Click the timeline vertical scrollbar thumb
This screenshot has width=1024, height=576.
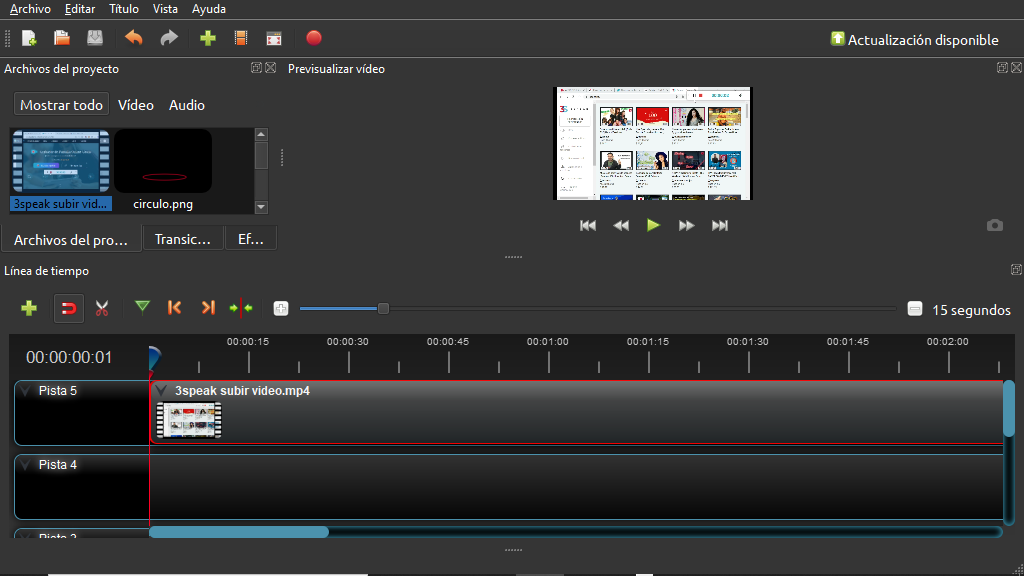[x=1009, y=409]
